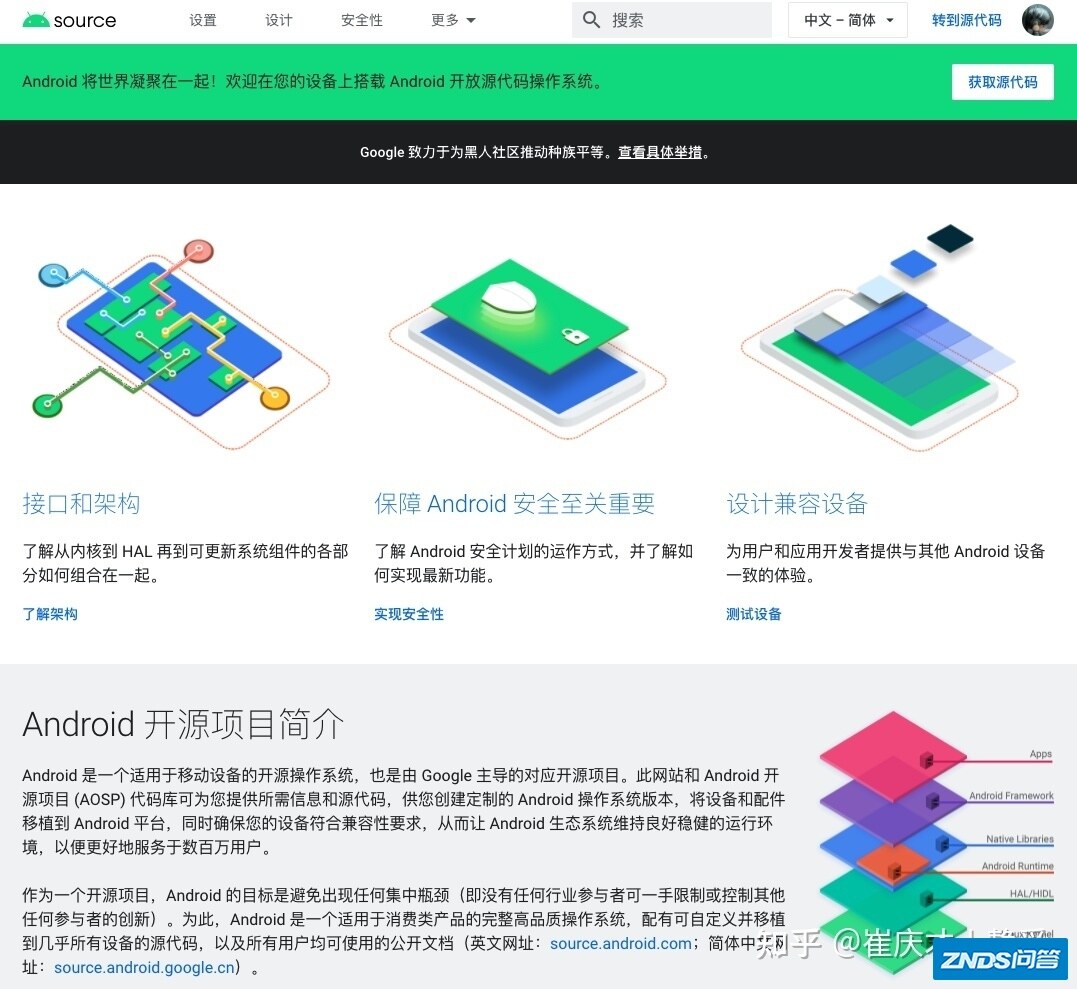This screenshot has height=989, width=1077.
Task: Open the 保障 Android 安全至关重要 heading
Action: [x=514, y=503]
